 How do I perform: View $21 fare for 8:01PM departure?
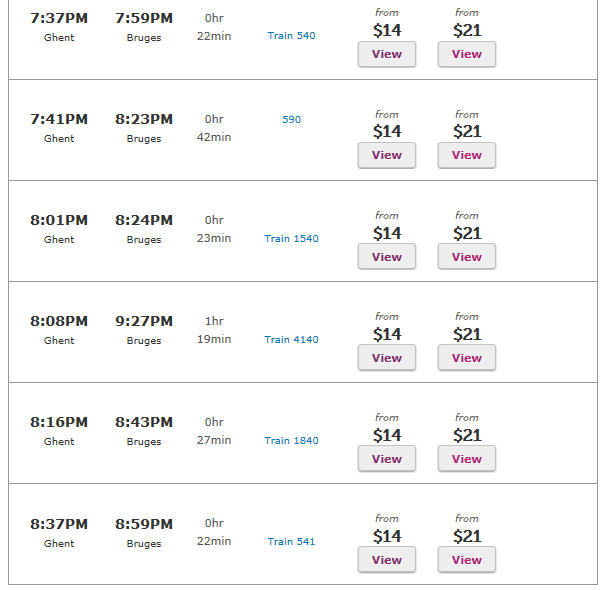click(x=466, y=257)
